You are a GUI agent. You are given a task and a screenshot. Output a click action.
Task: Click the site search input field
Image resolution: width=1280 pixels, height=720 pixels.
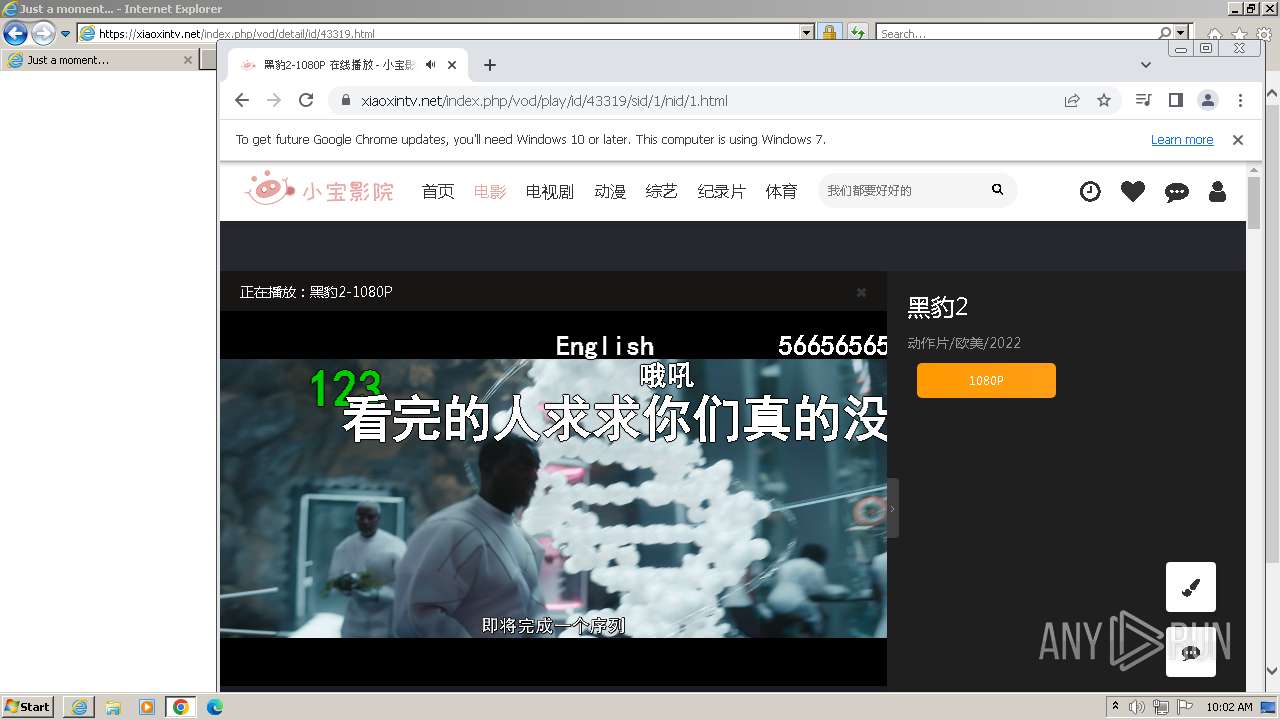(x=902, y=190)
